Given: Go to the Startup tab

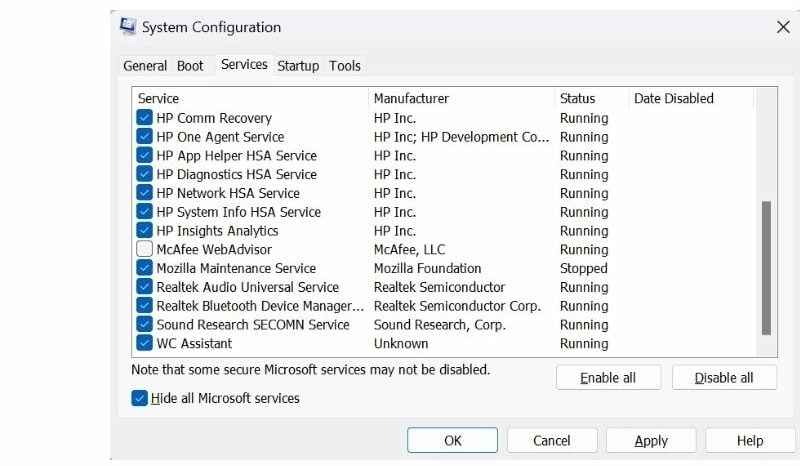Looking at the screenshot, I should pyautogui.click(x=298, y=66).
